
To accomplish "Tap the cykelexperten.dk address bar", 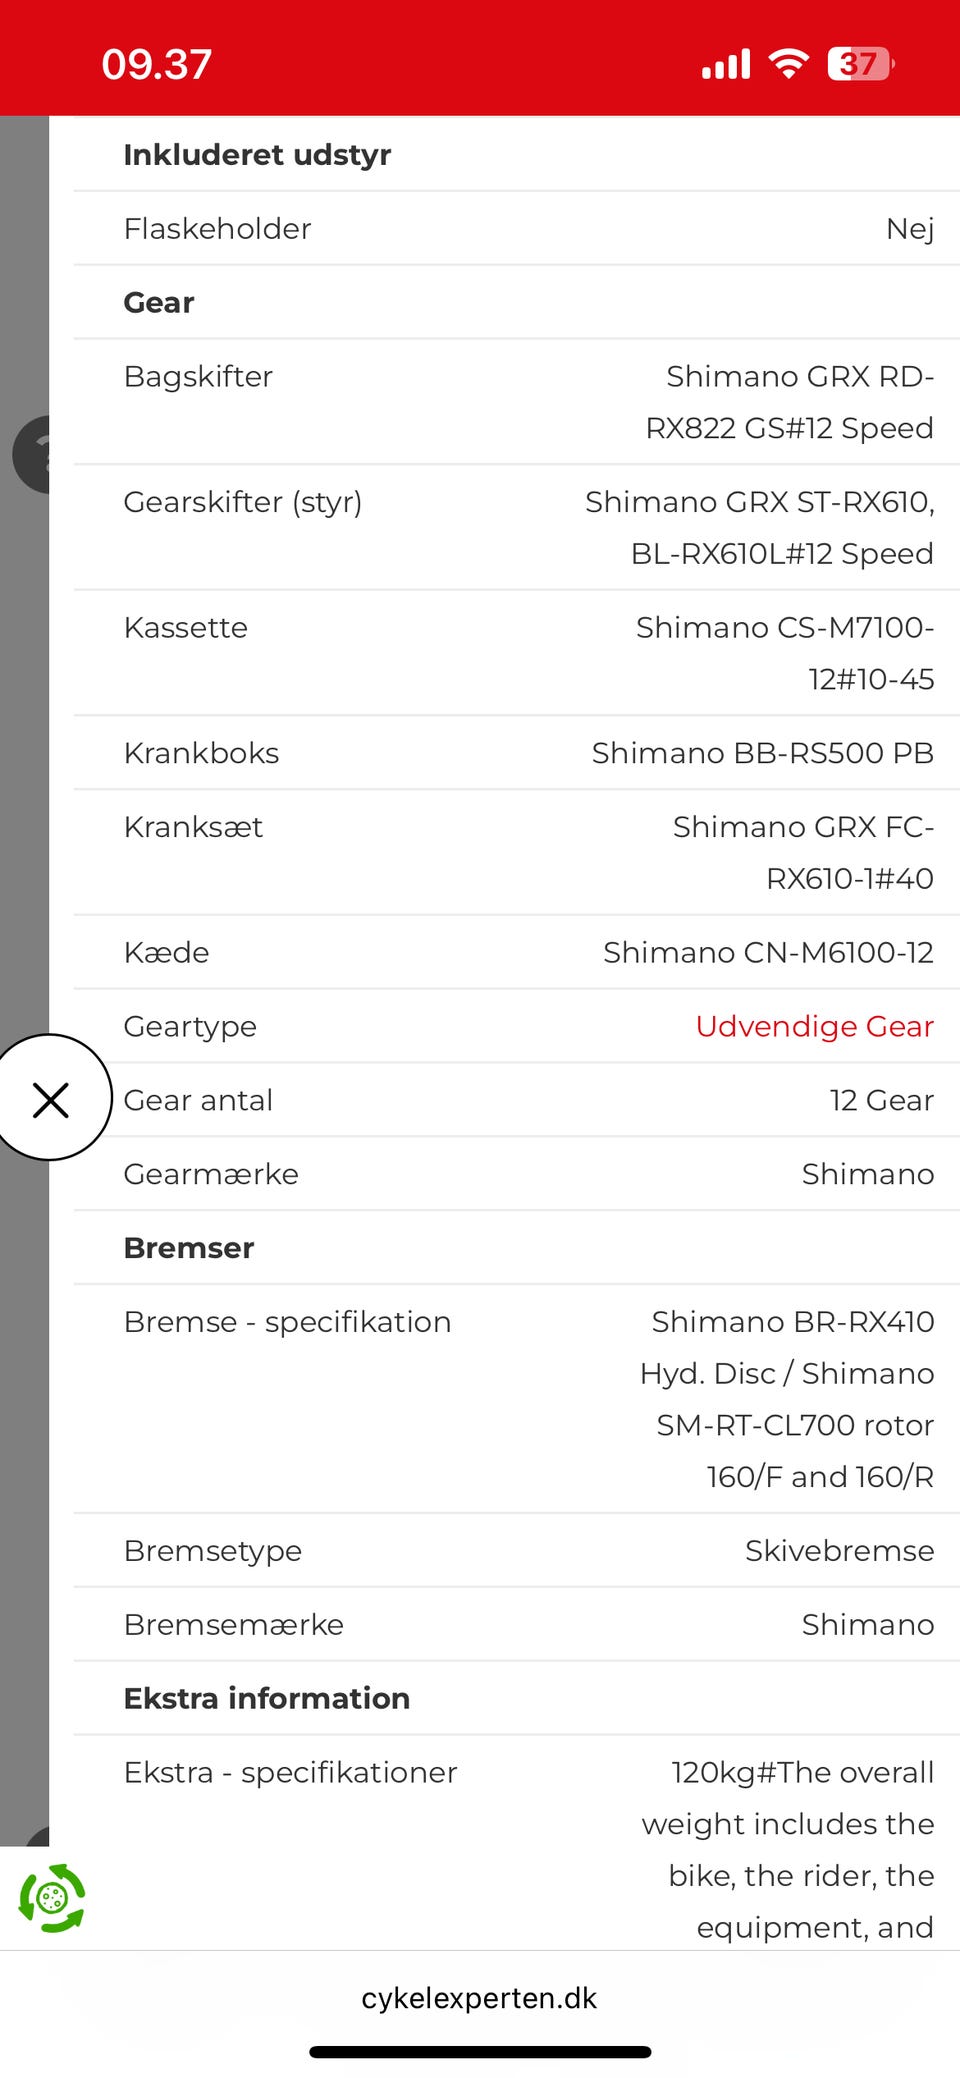I will click(x=479, y=1998).
